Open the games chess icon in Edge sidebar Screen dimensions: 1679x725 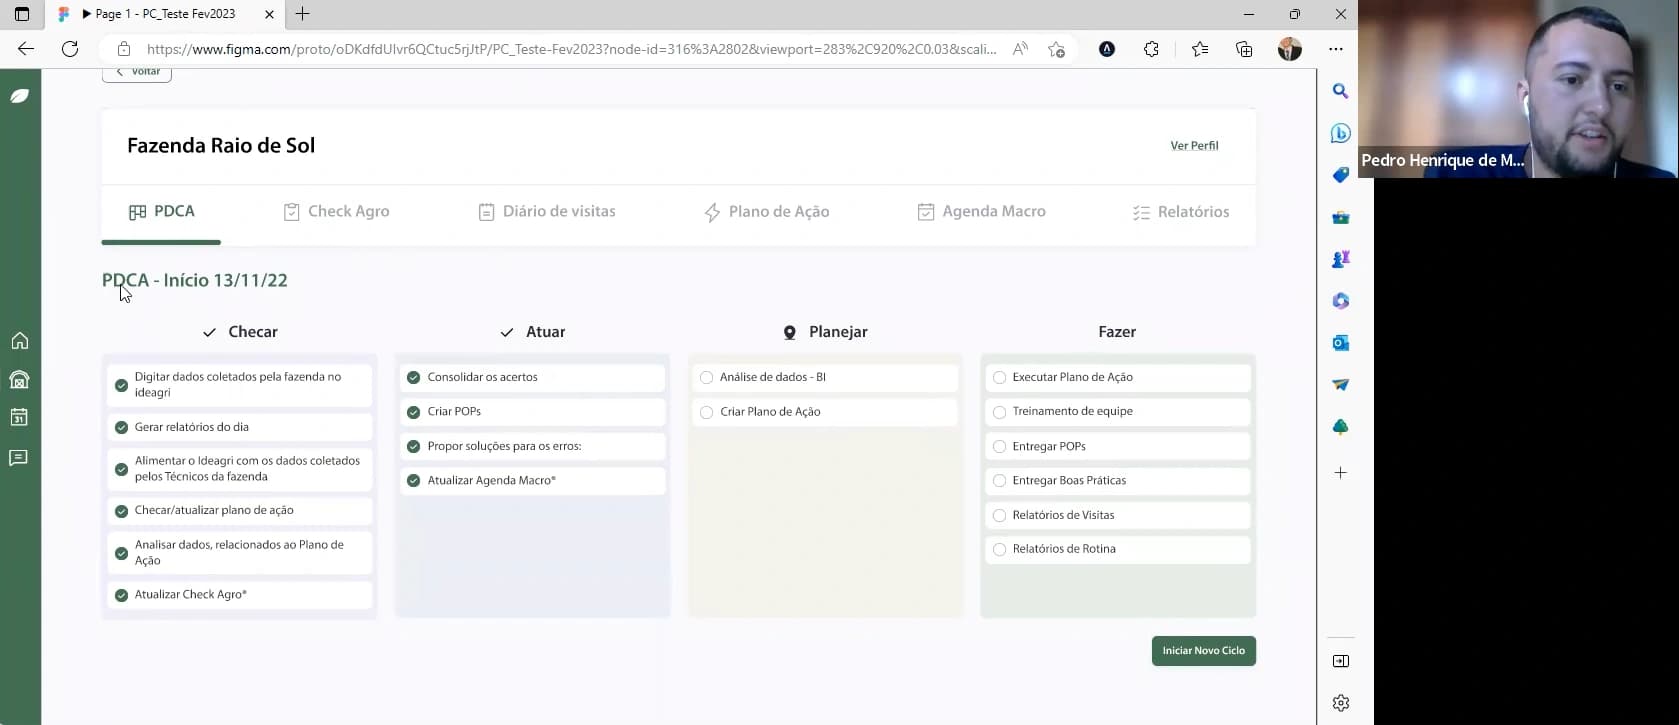click(1340, 259)
